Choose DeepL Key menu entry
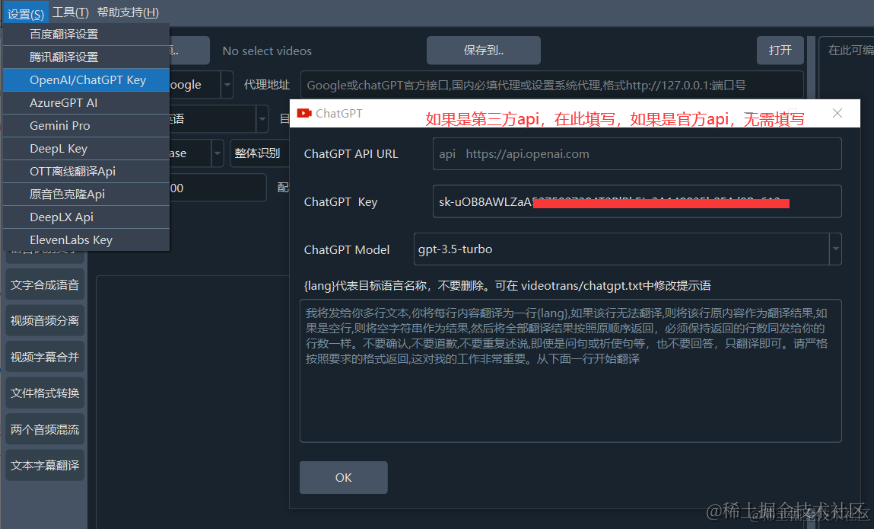Image resolution: width=874 pixels, height=529 pixels. pyautogui.click(x=86, y=148)
